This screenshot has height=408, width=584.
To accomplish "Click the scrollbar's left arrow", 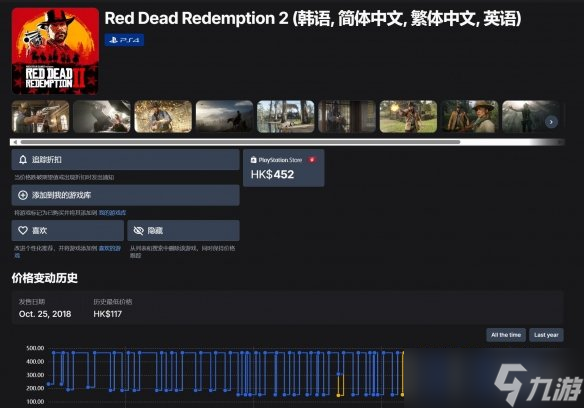I will pos(15,142).
